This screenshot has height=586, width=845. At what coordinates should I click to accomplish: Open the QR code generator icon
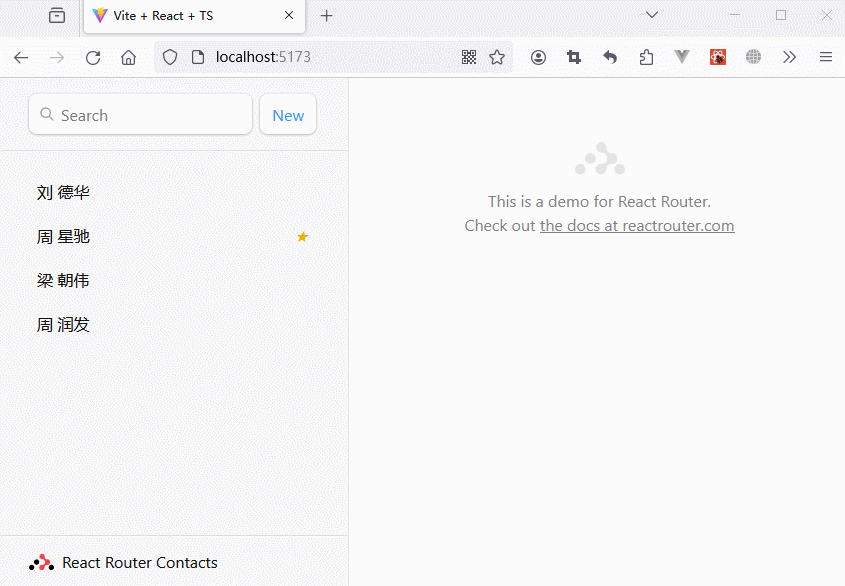tap(469, 58)
